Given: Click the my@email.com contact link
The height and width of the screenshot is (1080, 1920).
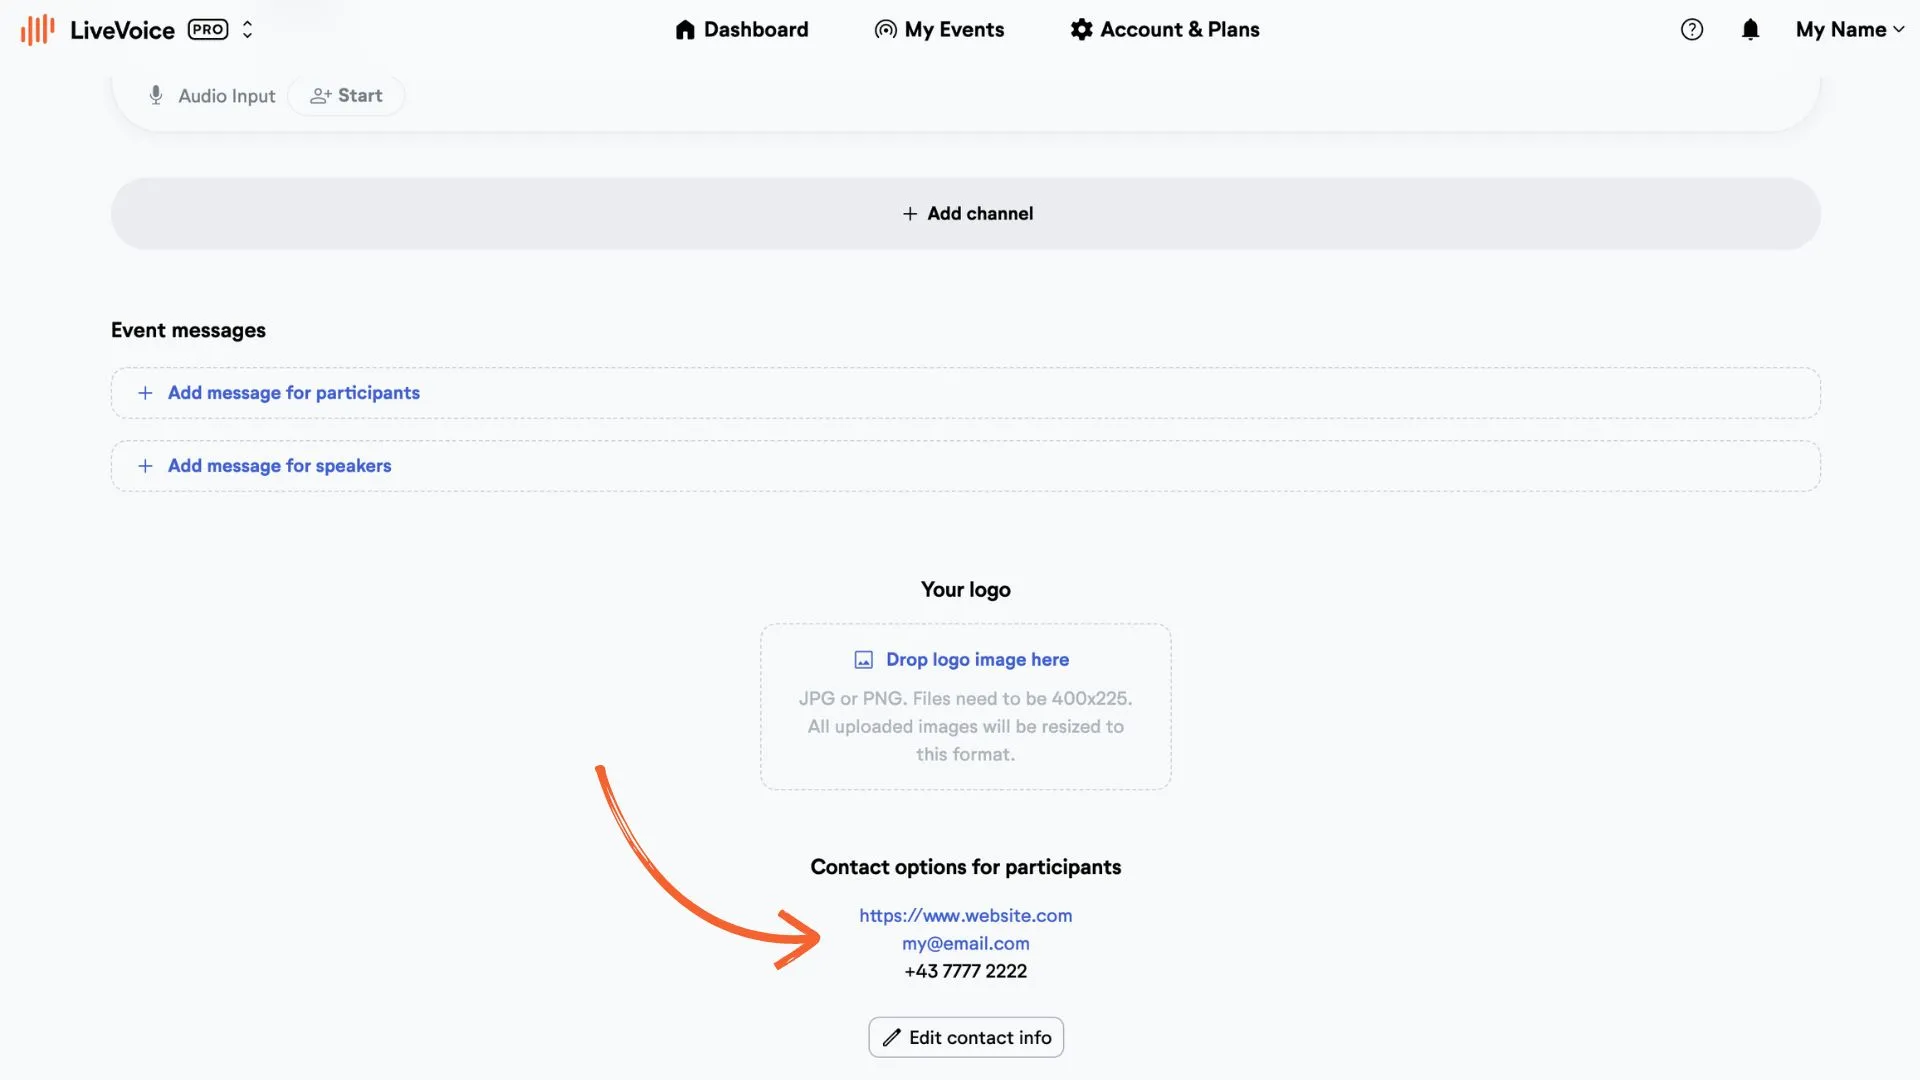Looking at the screenshot, I should pyautogui.click(x=966, y=944).
